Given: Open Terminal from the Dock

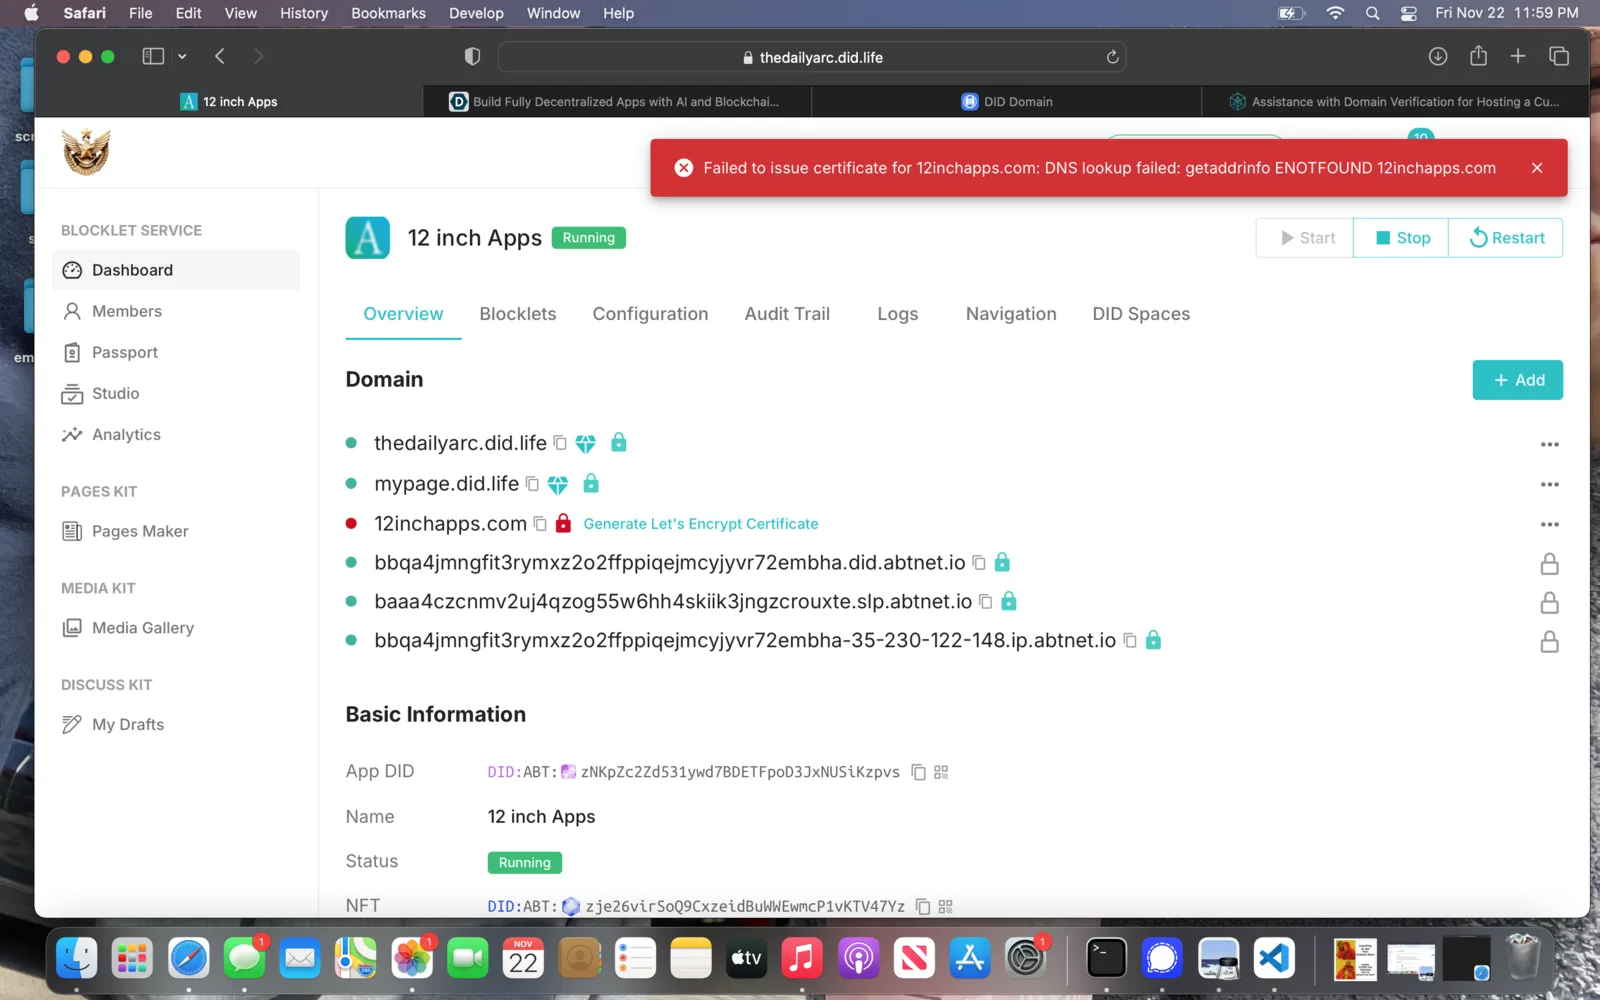Looking at the screenshot, I should 1106,958.
